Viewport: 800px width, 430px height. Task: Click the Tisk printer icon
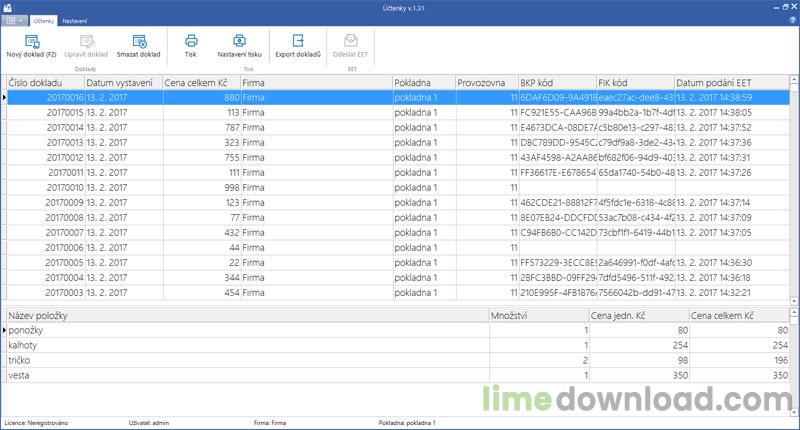pyautogui.click(x=190, y=42)
